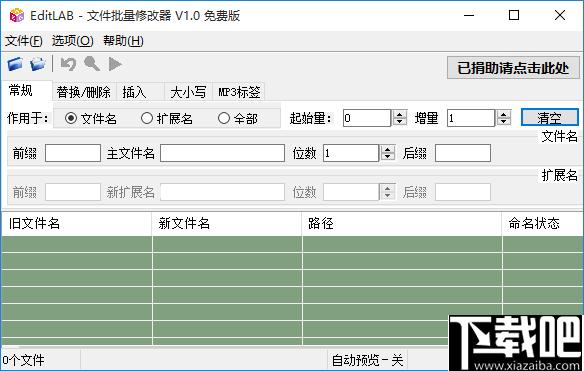584x371 pixels.
Task: Click the 清空 button
Action: [x=549, y=118]
